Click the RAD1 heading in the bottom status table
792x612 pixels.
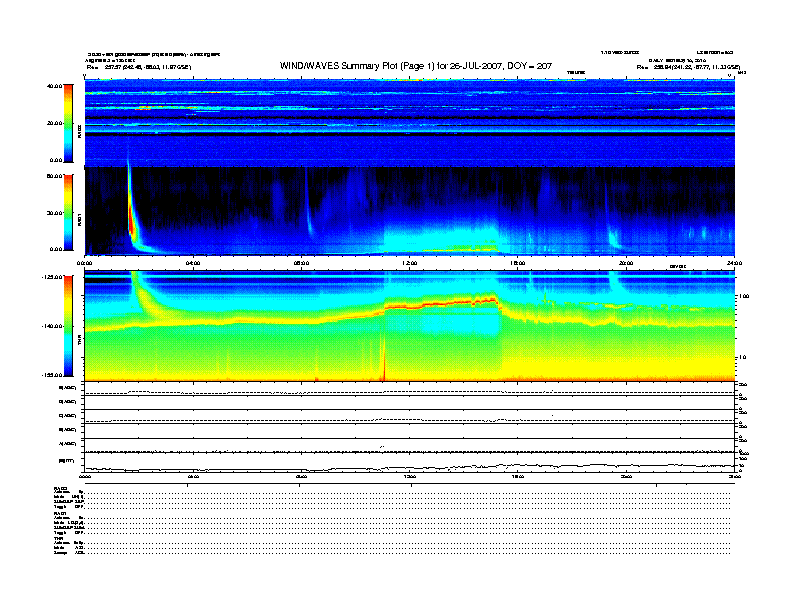point(60,514)
